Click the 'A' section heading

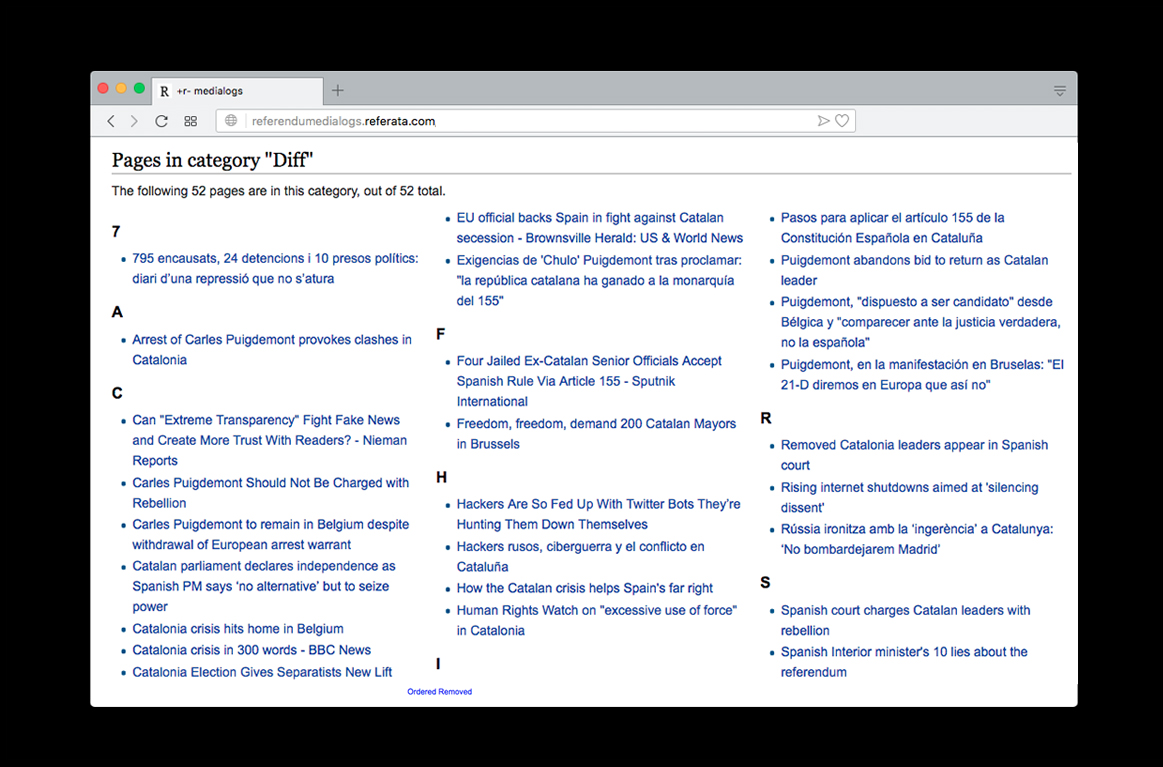117,312
